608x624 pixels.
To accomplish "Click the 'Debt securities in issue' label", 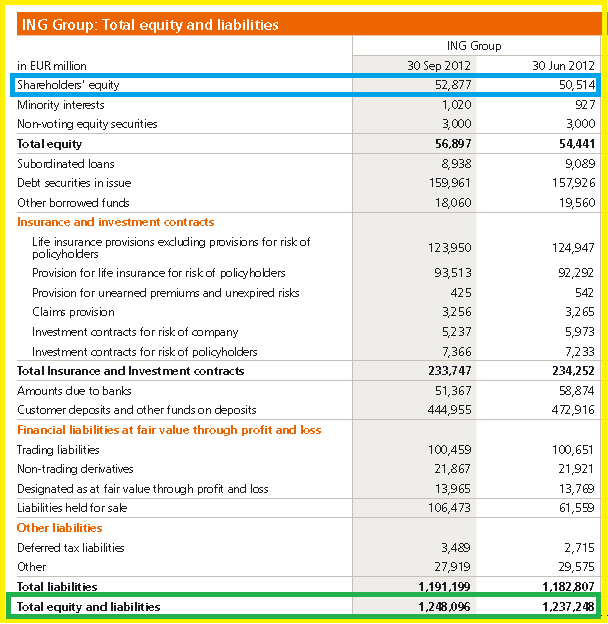I will point(74,183).
